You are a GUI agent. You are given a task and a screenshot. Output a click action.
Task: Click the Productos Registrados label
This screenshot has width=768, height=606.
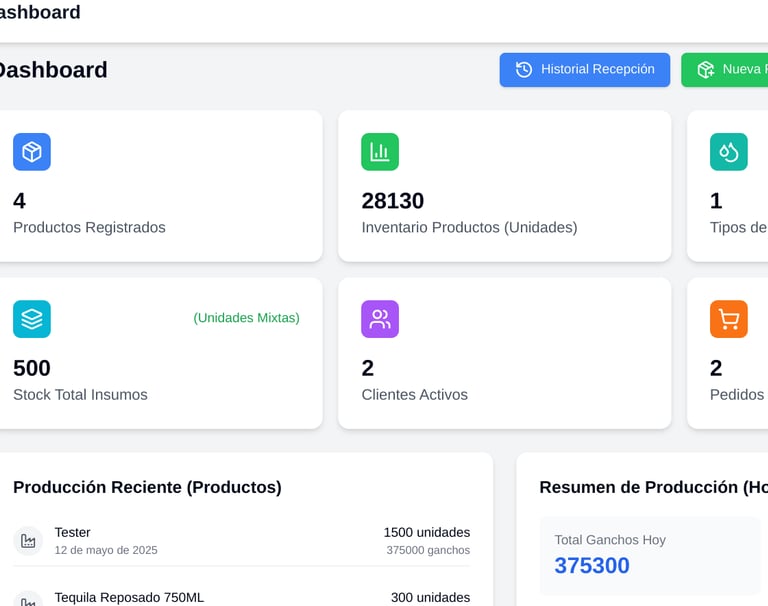pos(89,227)
